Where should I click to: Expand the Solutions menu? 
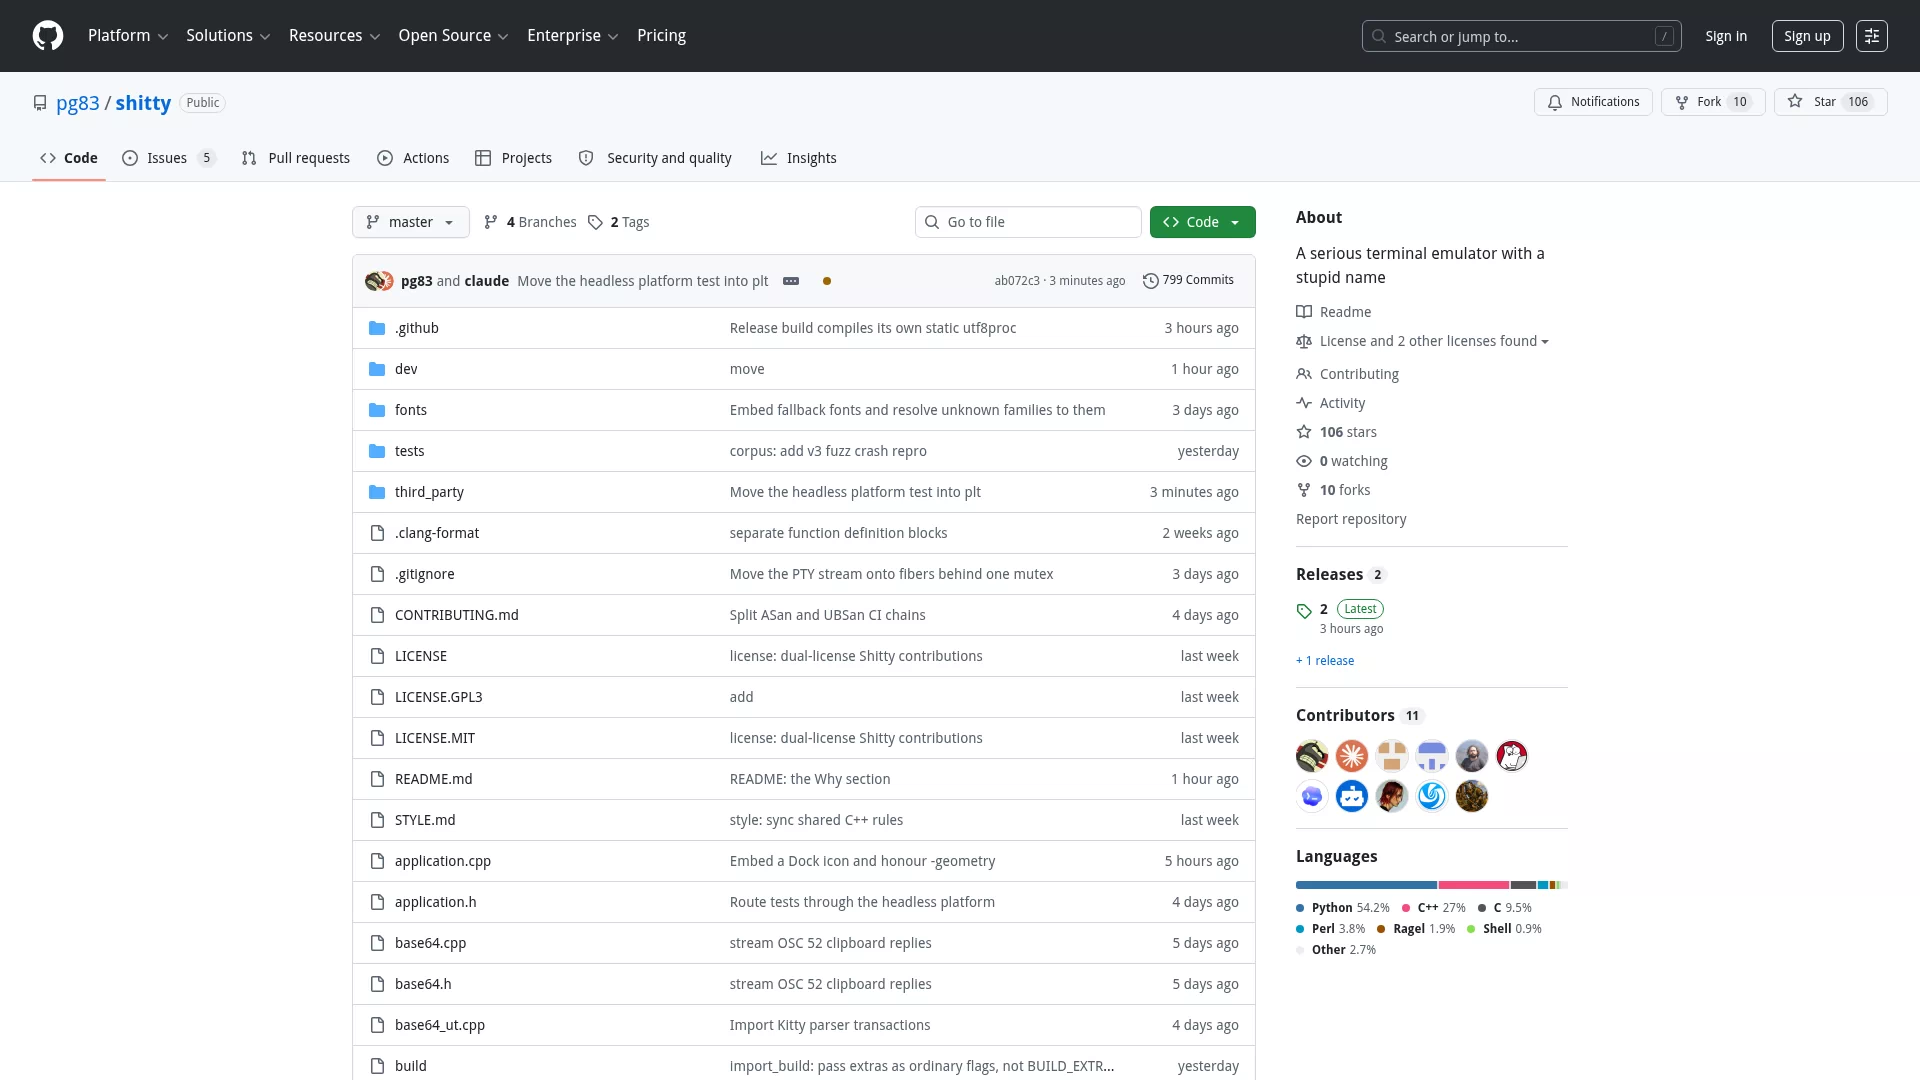[x=228, y=36]
